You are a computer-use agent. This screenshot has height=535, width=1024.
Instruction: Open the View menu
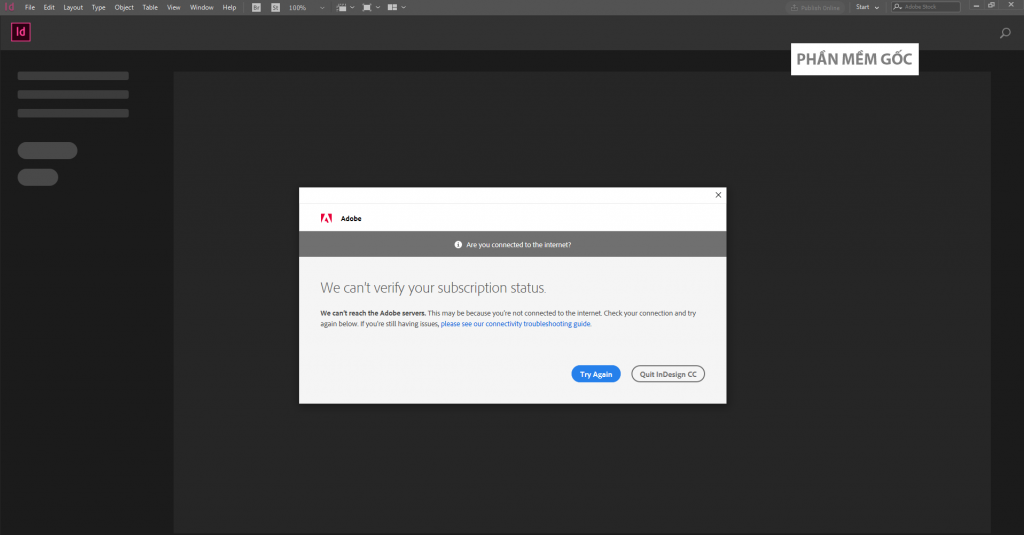[174, 8]
